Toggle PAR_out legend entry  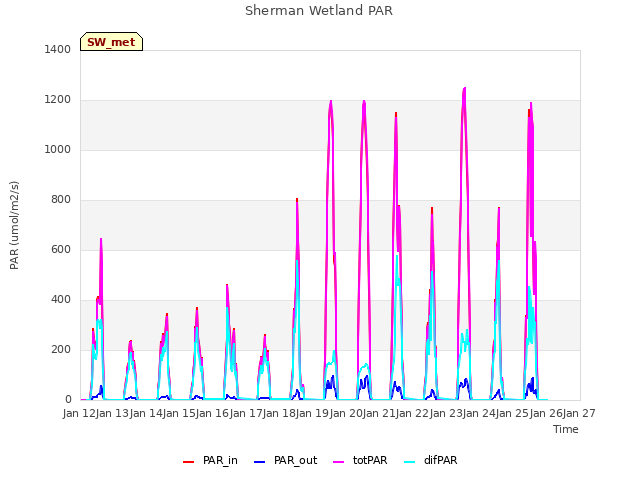(285, 460)
